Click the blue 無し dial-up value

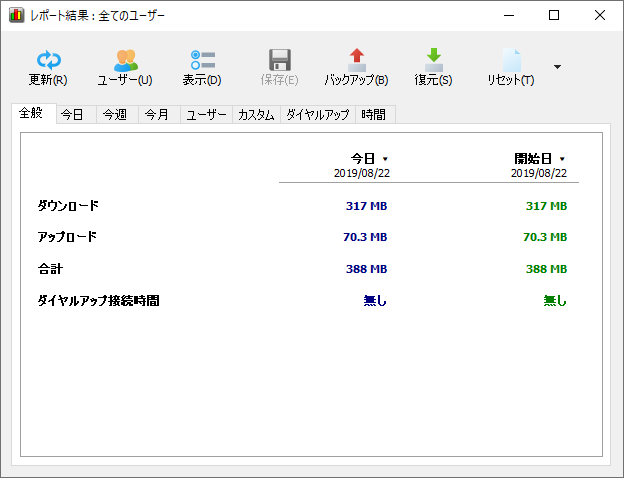pyautogui.click(x=375, y=300)
